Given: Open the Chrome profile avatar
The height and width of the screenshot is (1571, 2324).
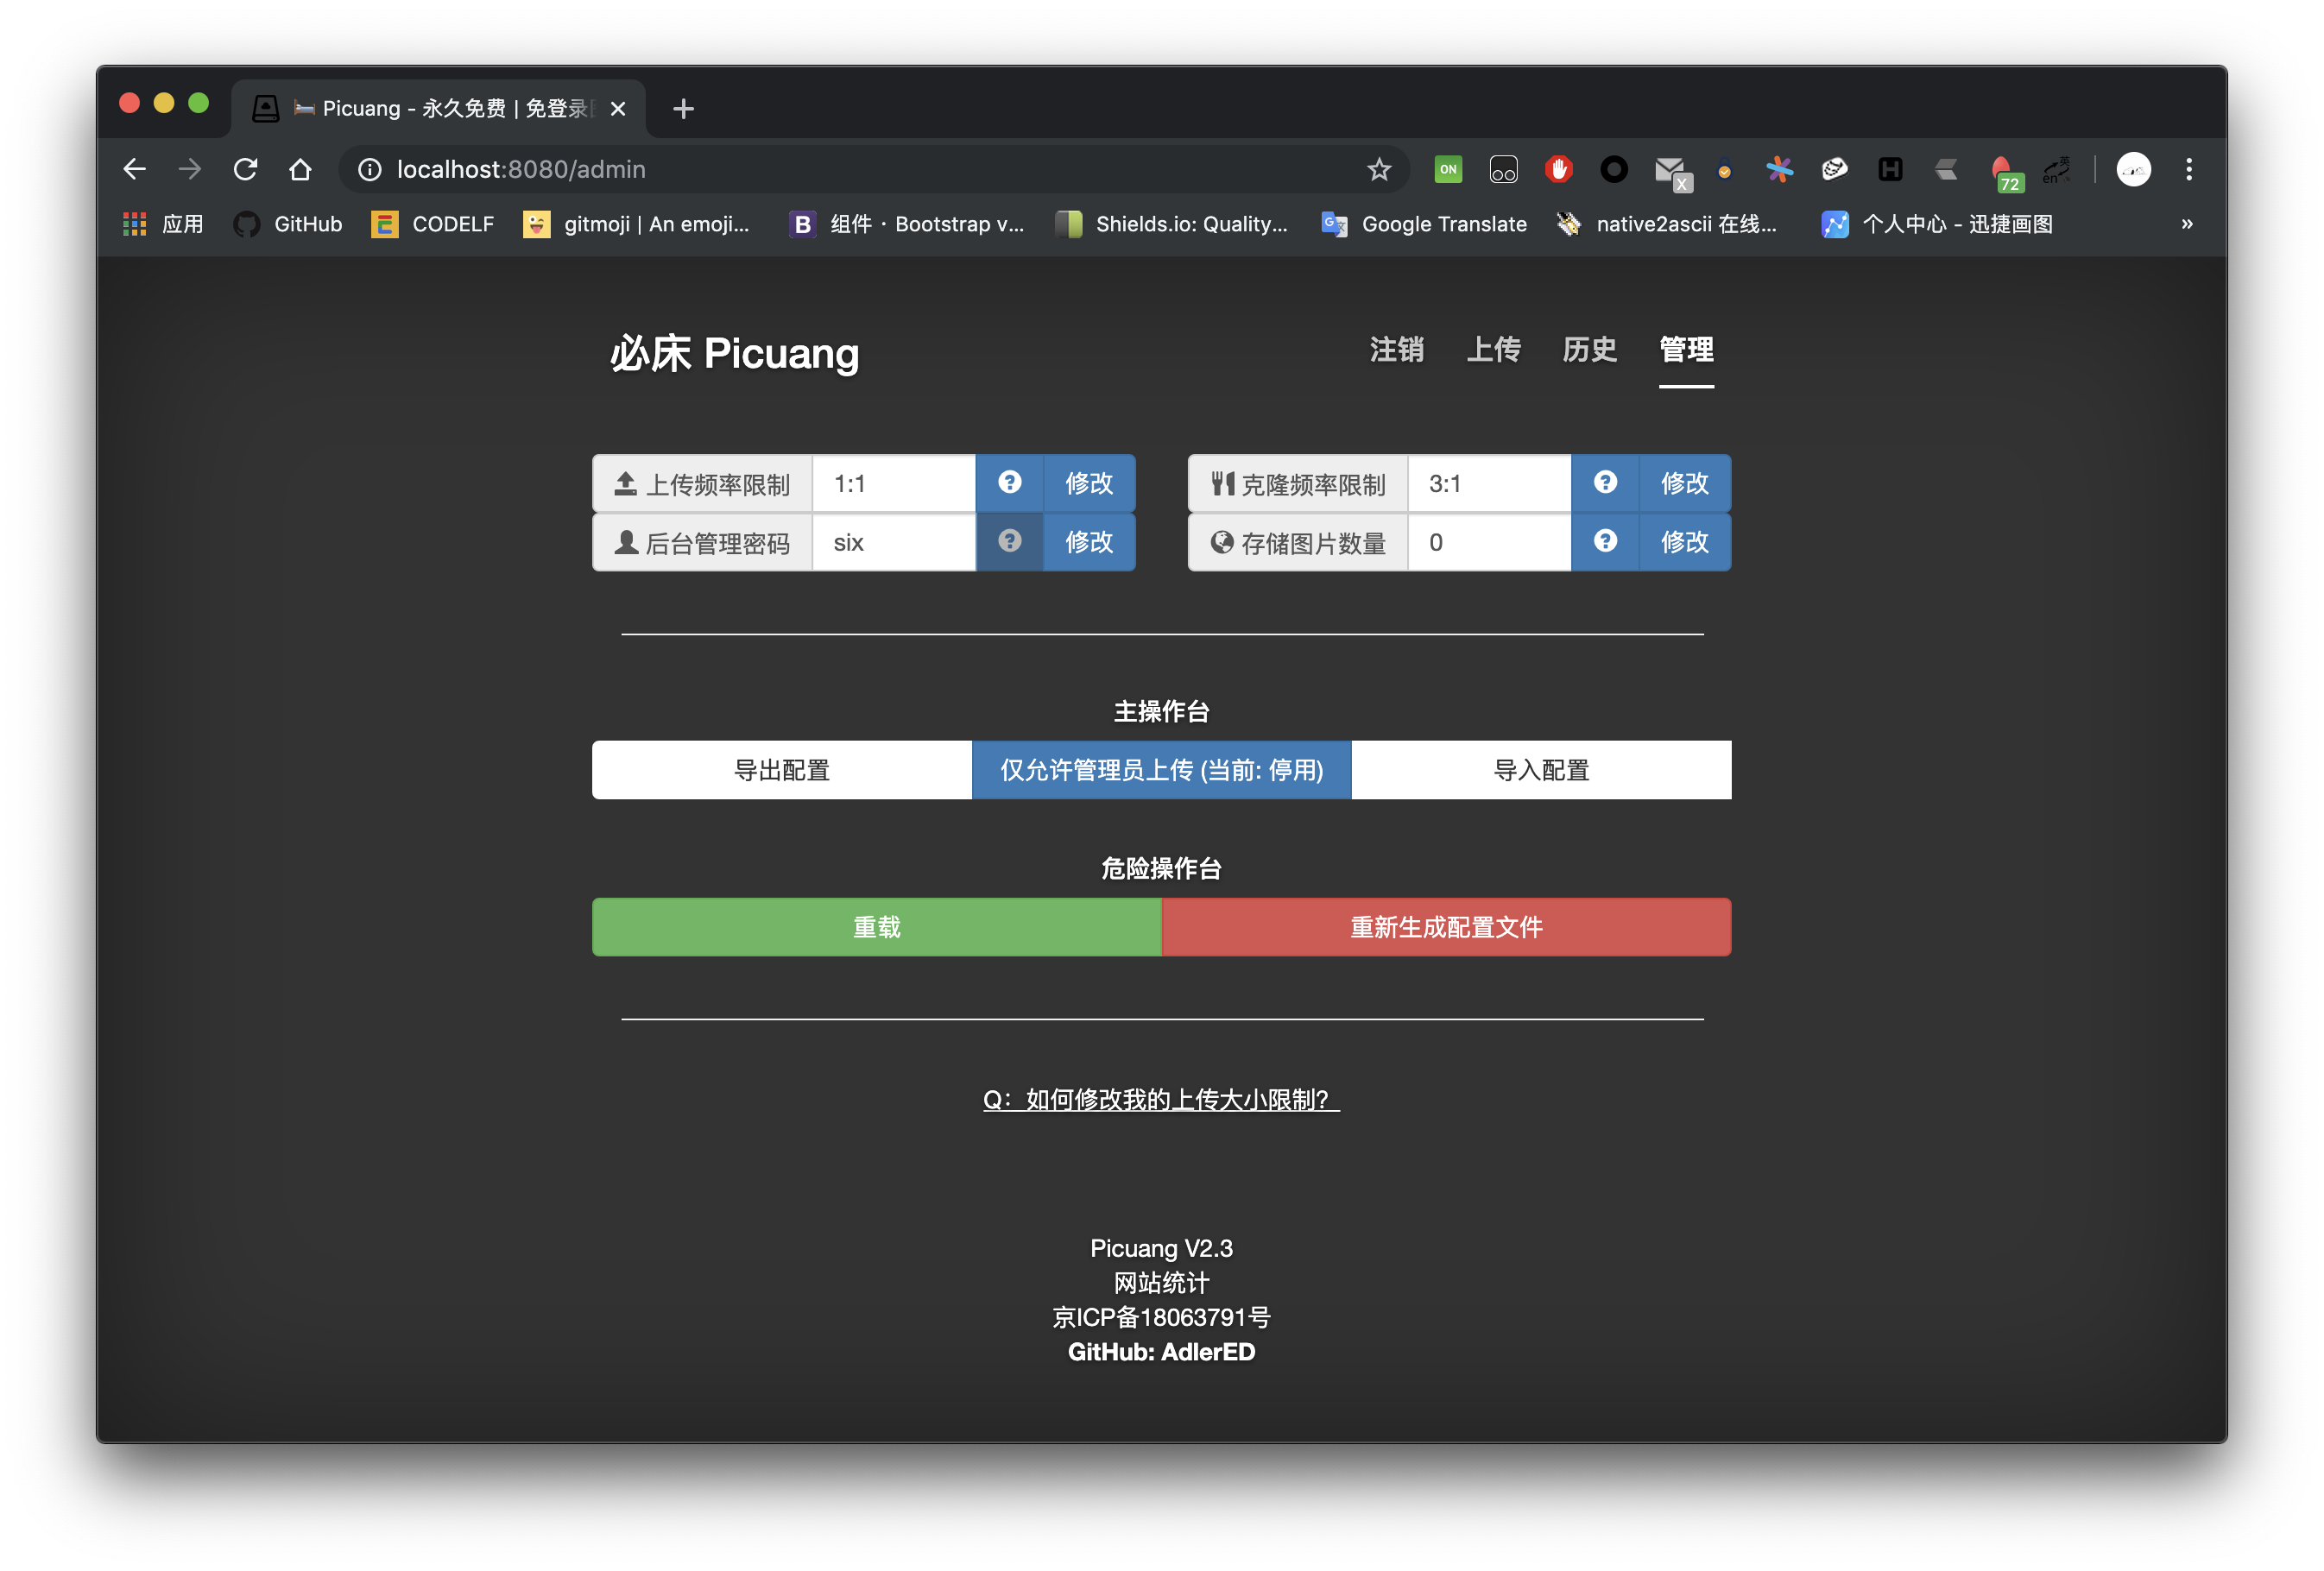Looking at the screenshot, I should click(x=2133, y=169).
